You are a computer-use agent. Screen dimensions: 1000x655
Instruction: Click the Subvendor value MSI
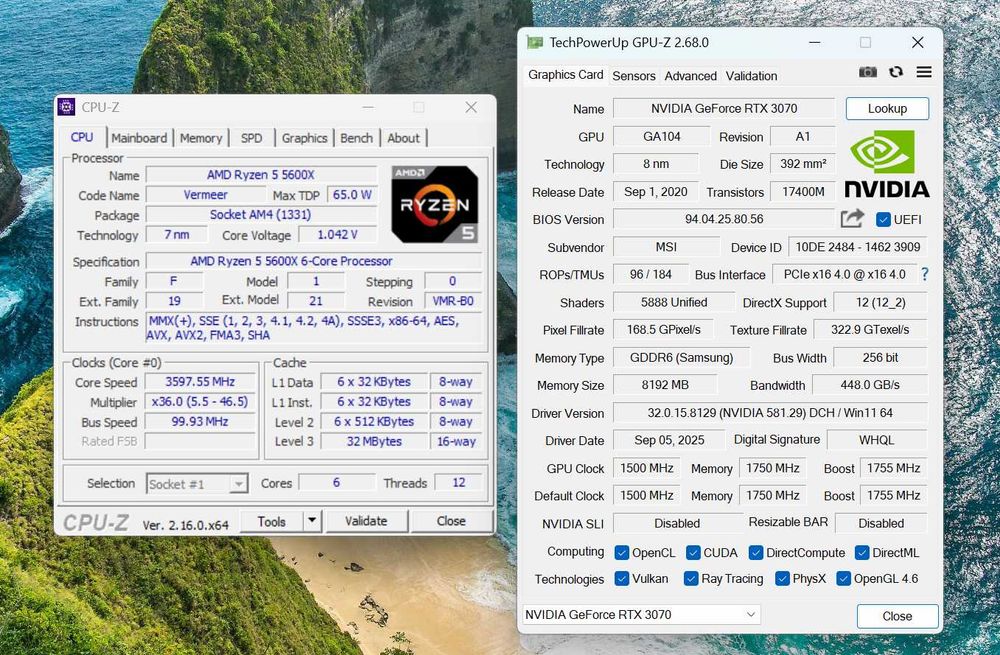click(666, 247)
